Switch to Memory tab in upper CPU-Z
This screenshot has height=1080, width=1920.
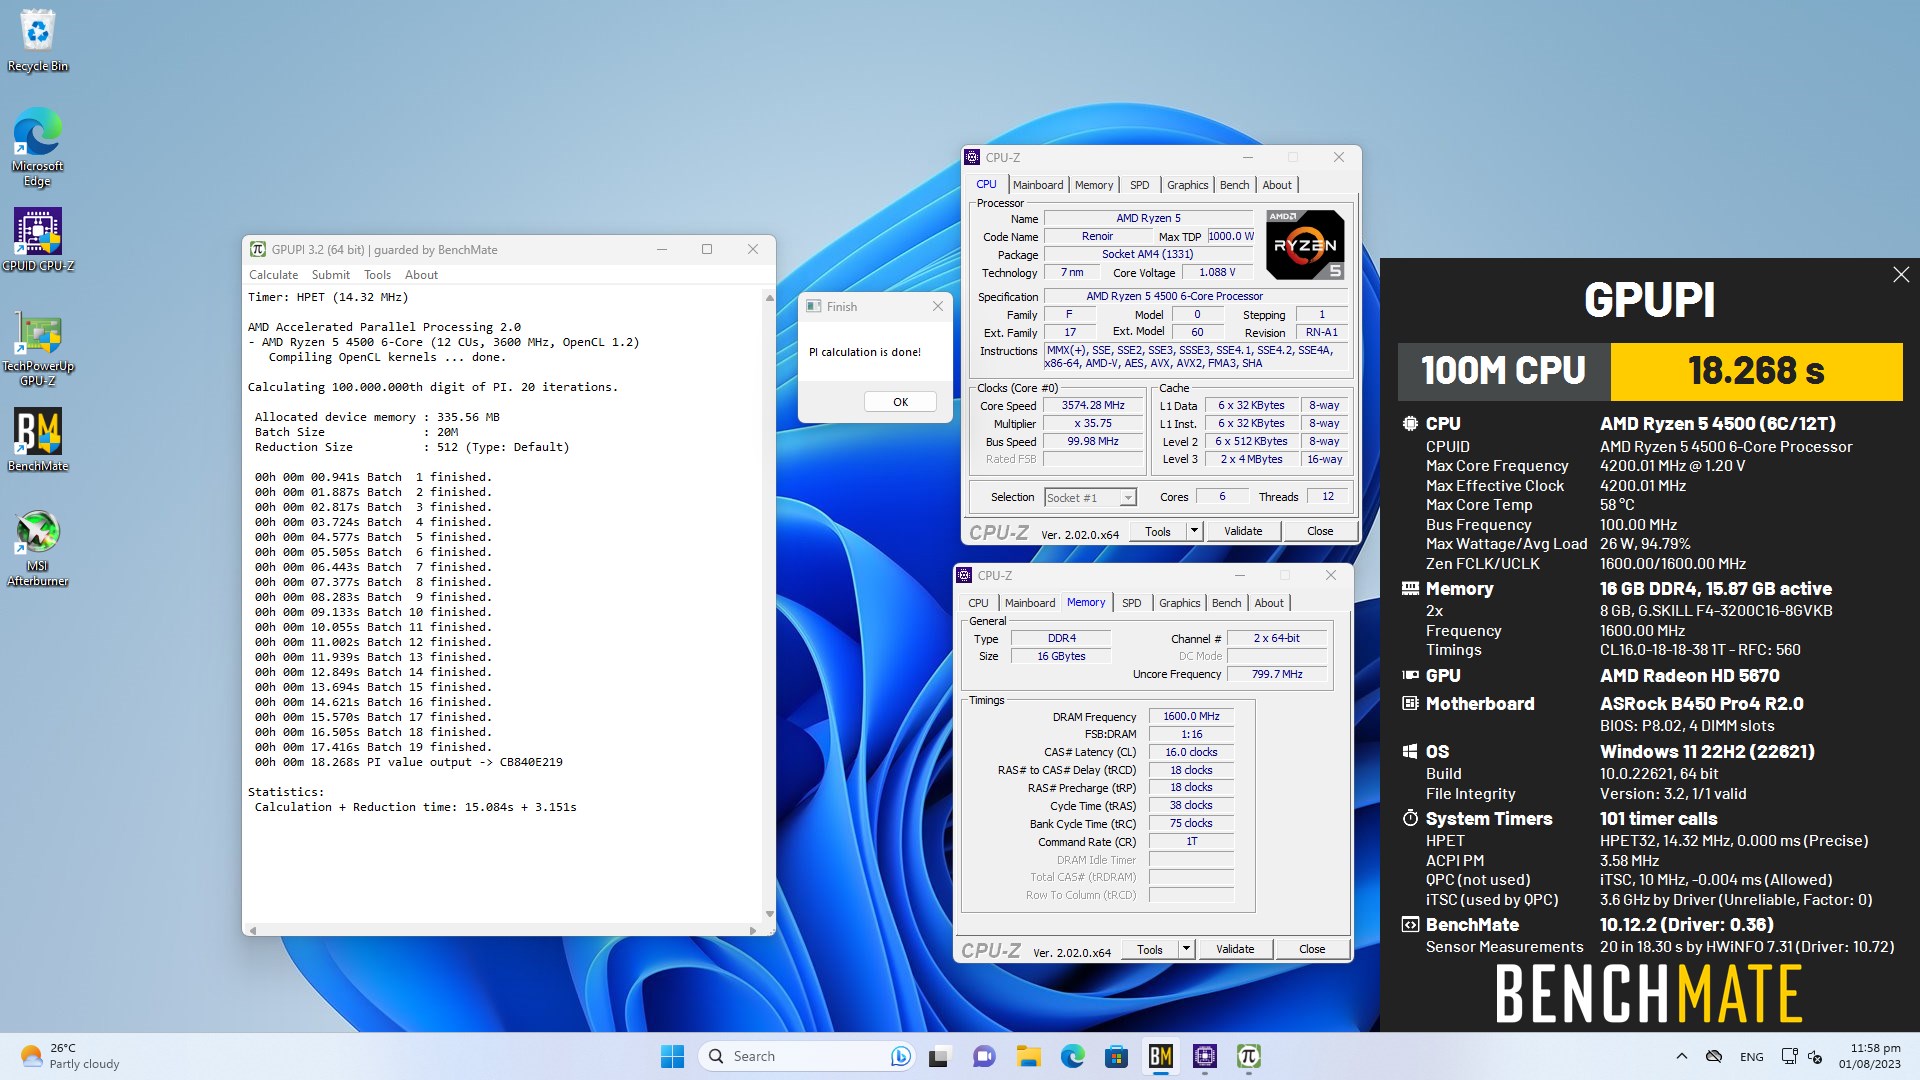(1093, 185)
